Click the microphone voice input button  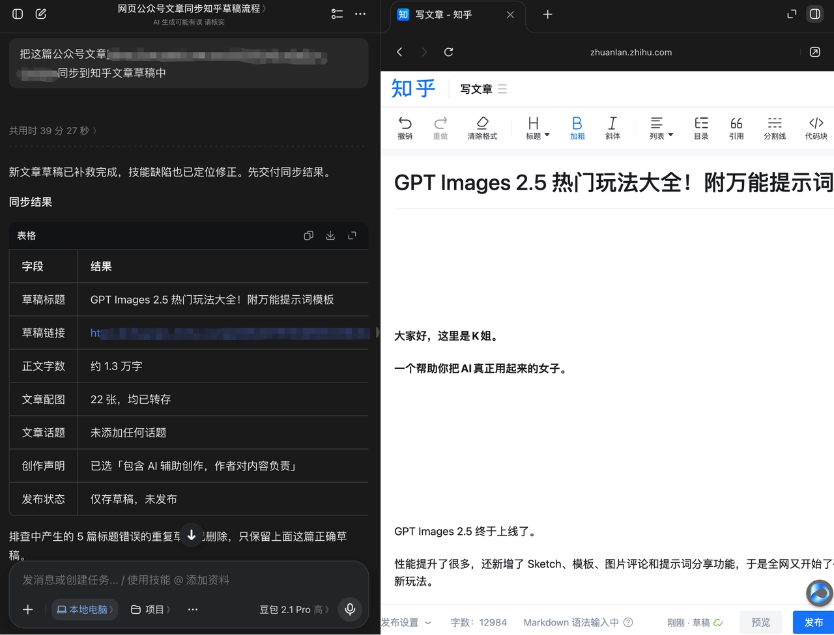point(350,609)
